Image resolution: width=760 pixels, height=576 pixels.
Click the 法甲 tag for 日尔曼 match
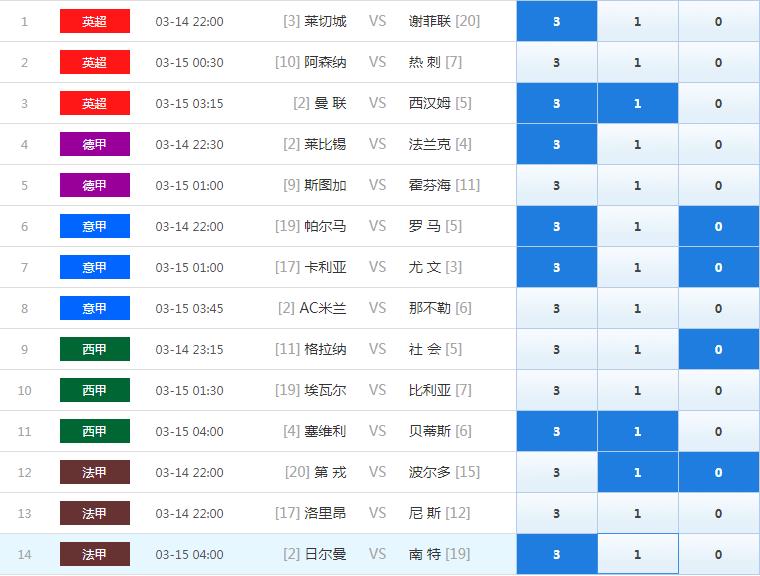[x=95, y=554]
